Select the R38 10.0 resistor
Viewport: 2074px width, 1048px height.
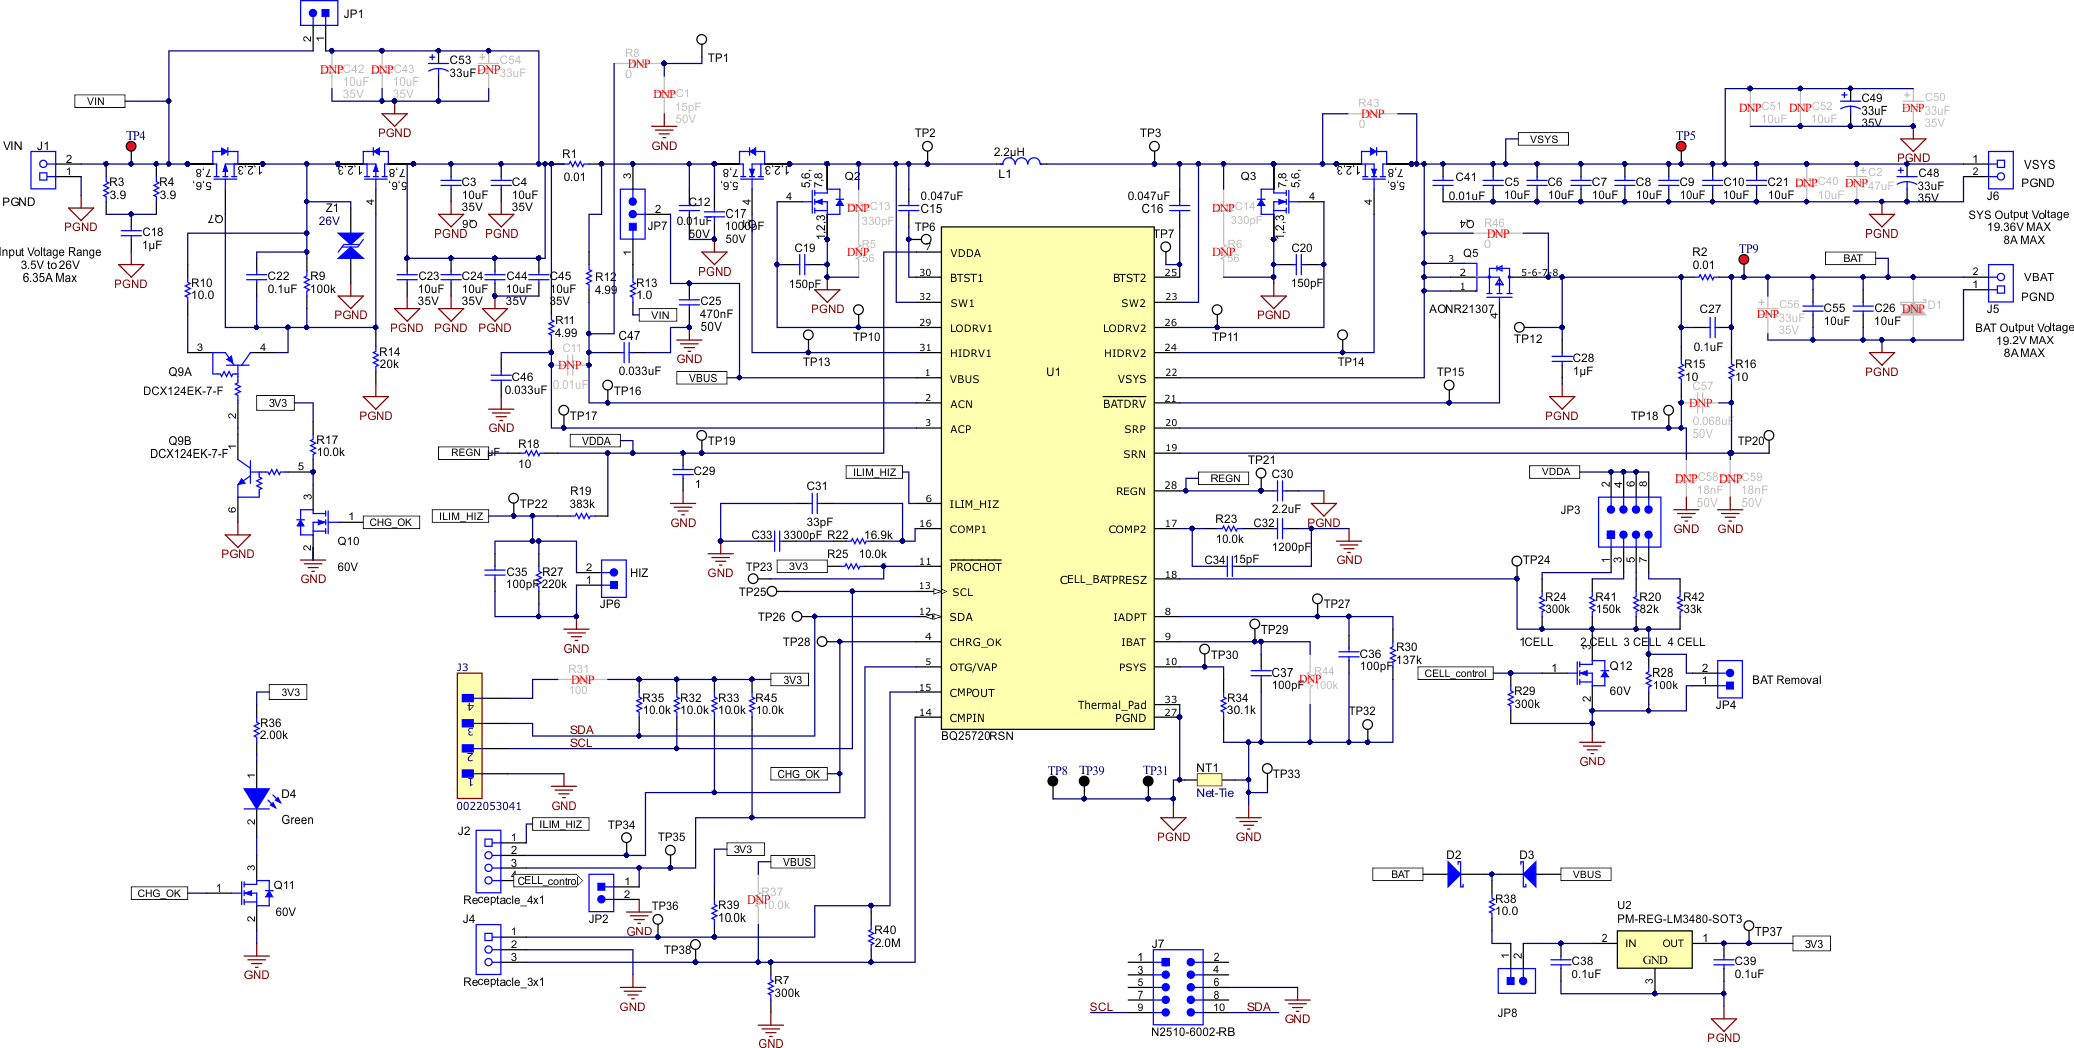click(1492, 905)
